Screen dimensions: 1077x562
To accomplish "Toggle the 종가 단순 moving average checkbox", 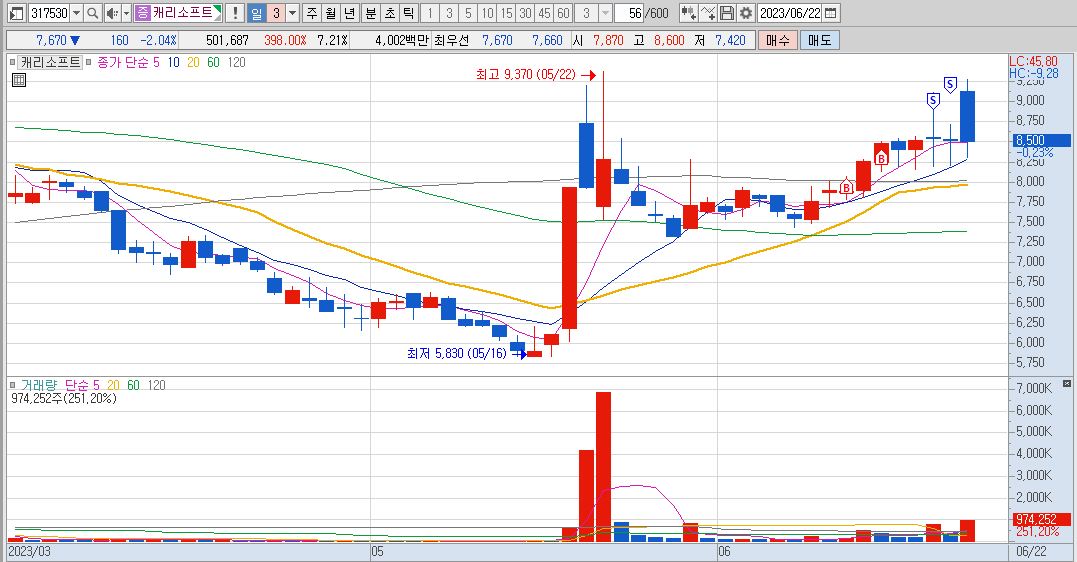I will pos(89,63).
